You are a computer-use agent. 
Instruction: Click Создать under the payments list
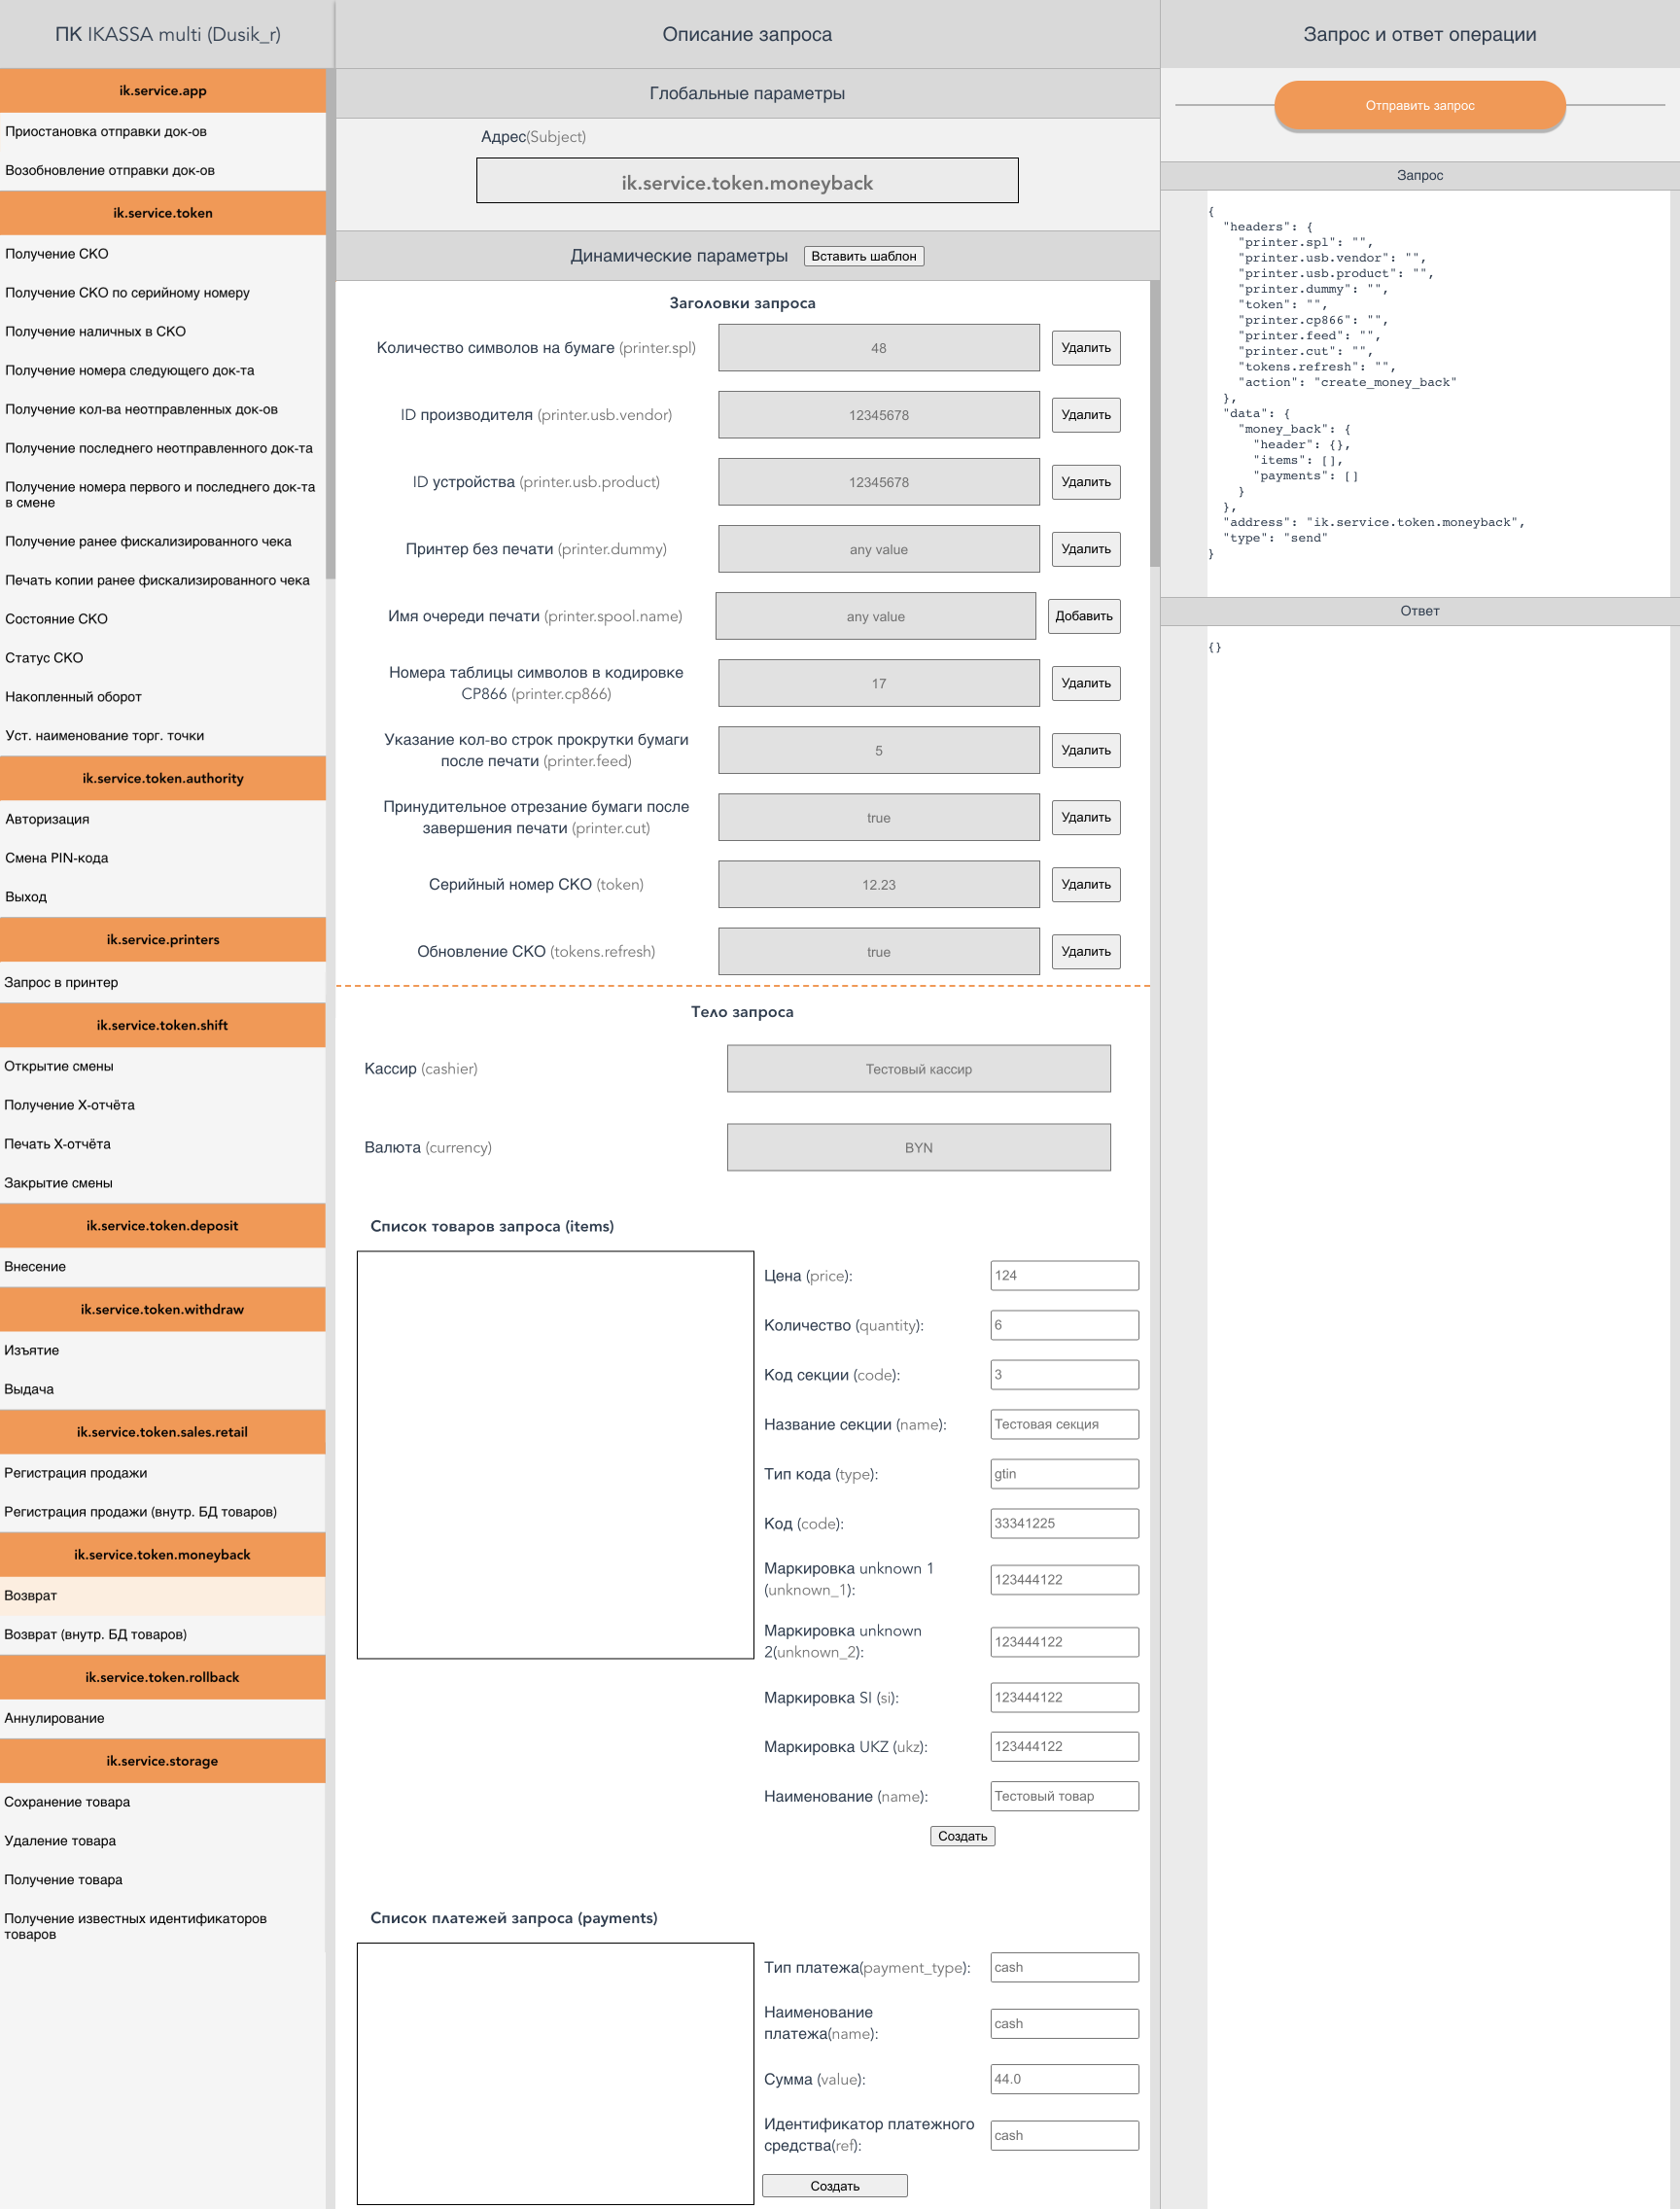pyautogui.click(x=834, y=2186)
